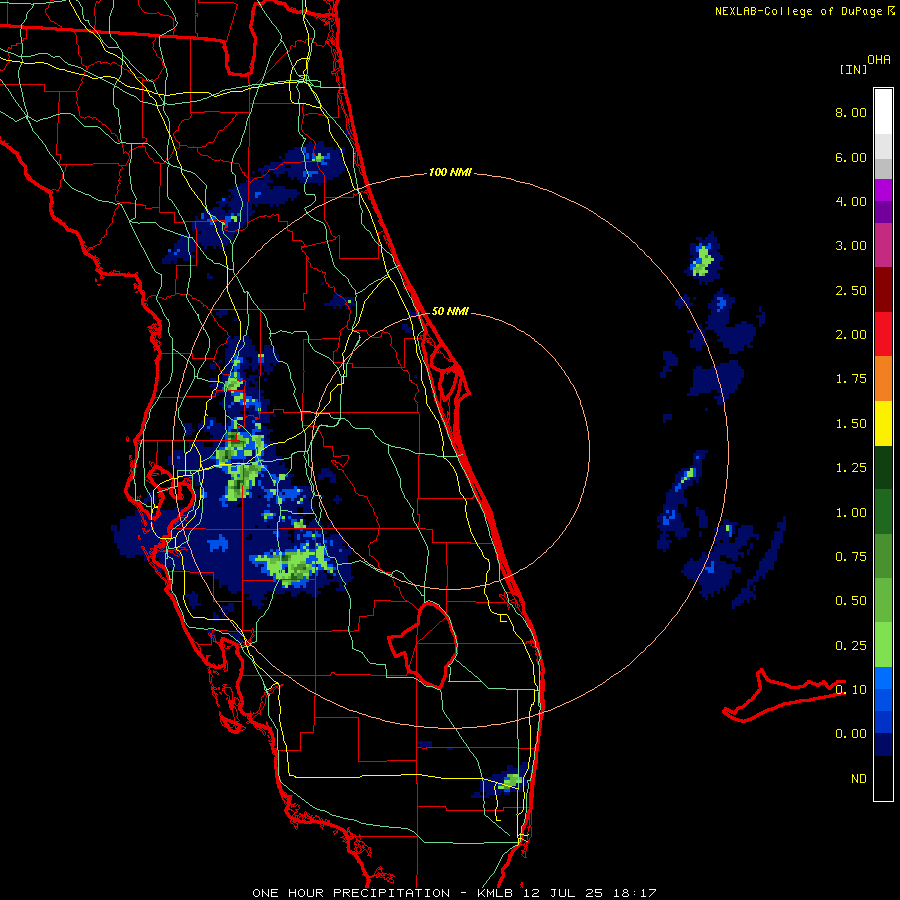This screenshot has width=900, height=900.
Task: Click the Grand Bahama island outline
Action: (783, 695)
